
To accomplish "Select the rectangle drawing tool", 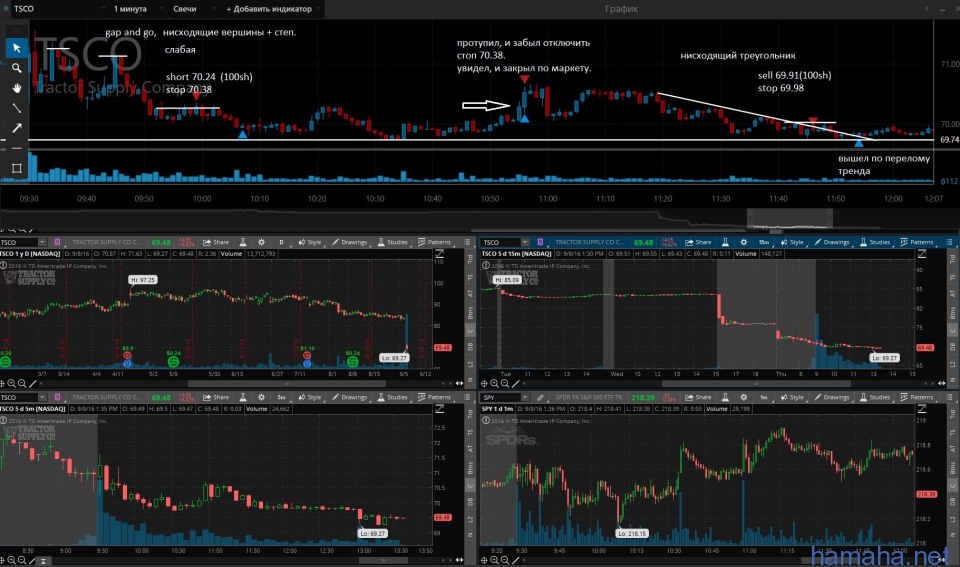I will pyautogui.click(x=17, y=168).
